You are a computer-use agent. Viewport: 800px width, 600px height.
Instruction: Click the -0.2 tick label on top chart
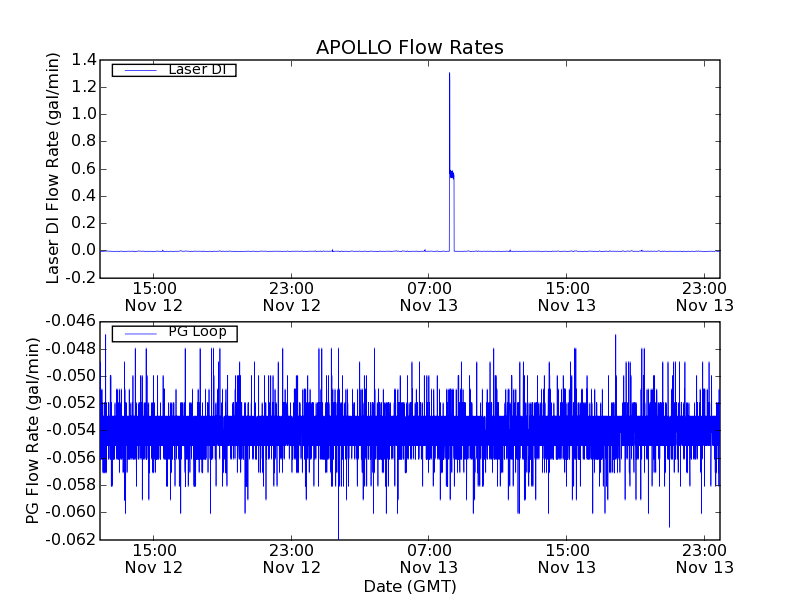point(81,278)
